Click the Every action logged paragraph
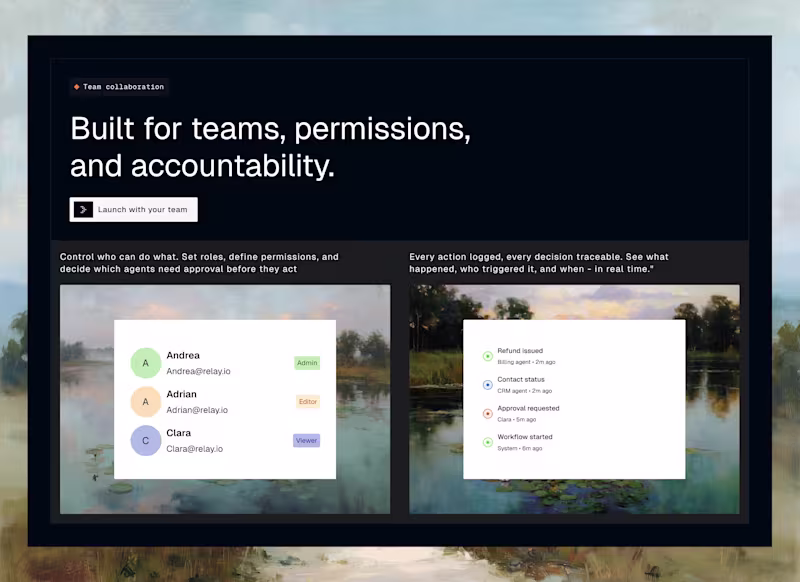 point(539,263)
